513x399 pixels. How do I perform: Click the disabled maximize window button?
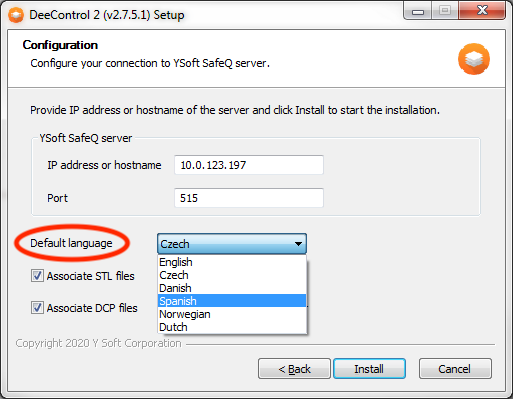pyautogui.click(x=445, y=11)
